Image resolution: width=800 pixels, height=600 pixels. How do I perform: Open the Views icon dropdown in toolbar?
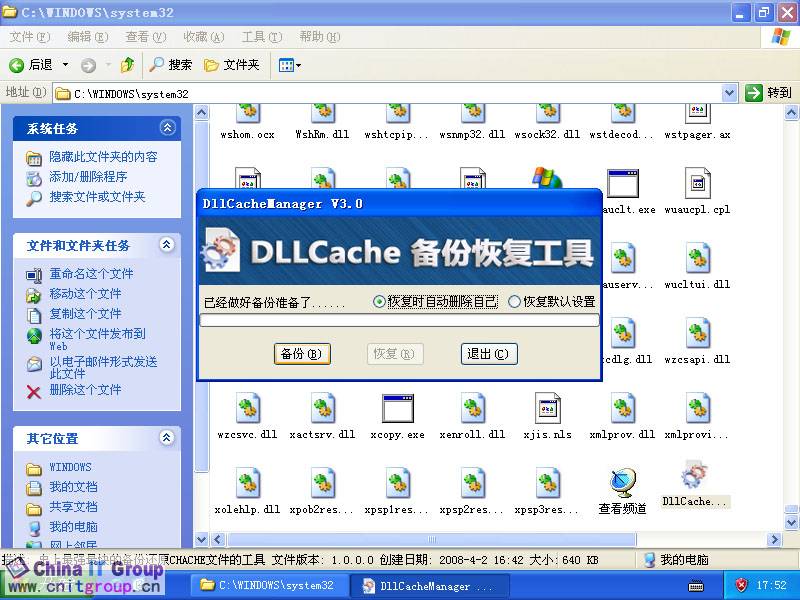tap(289, 65)
